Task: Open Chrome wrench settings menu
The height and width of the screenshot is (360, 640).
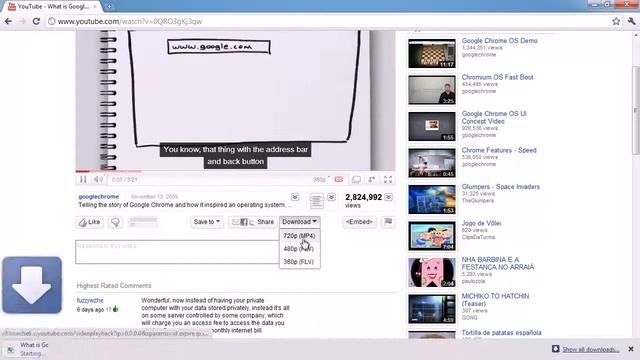Action: [x=631, y=21]
